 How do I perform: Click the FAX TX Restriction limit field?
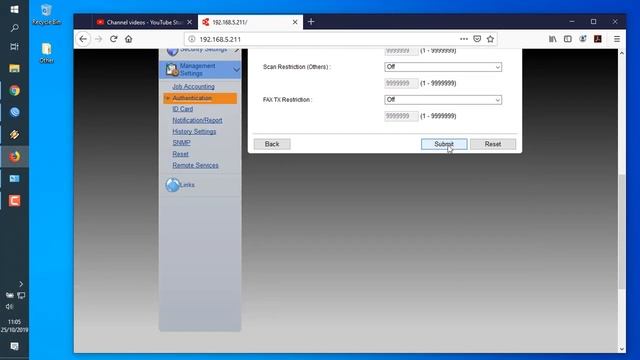[401, 116]
